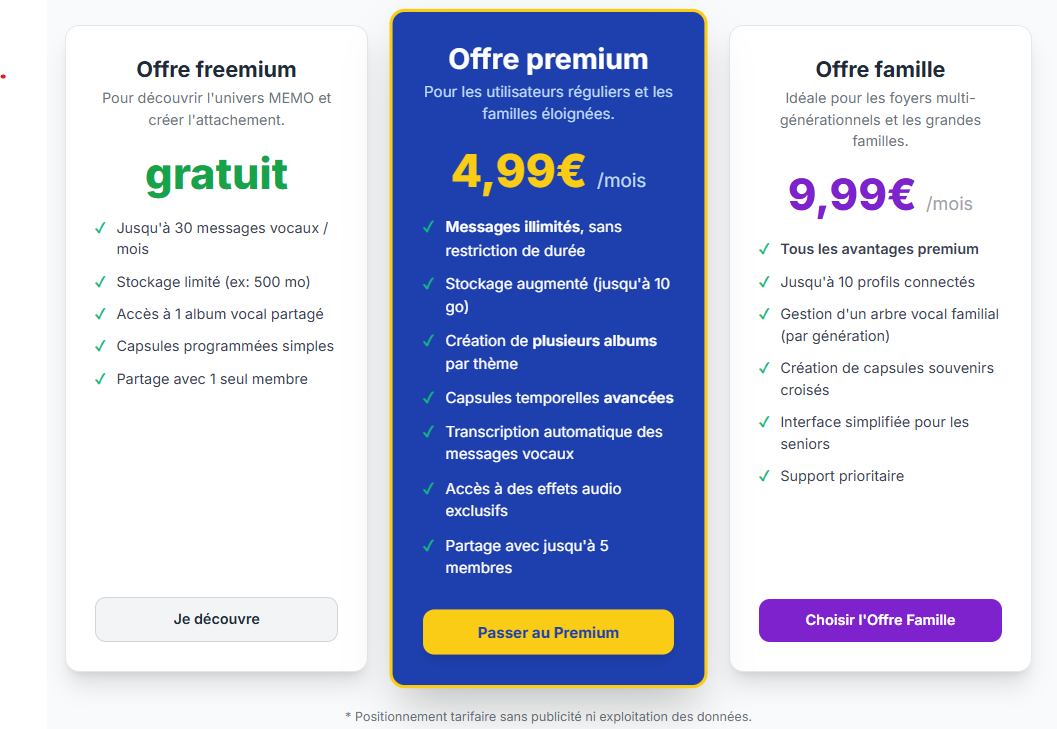Click the 'Offre premium' heading
The width and height of the screenshot is (1057, 729).
point(548,59)
